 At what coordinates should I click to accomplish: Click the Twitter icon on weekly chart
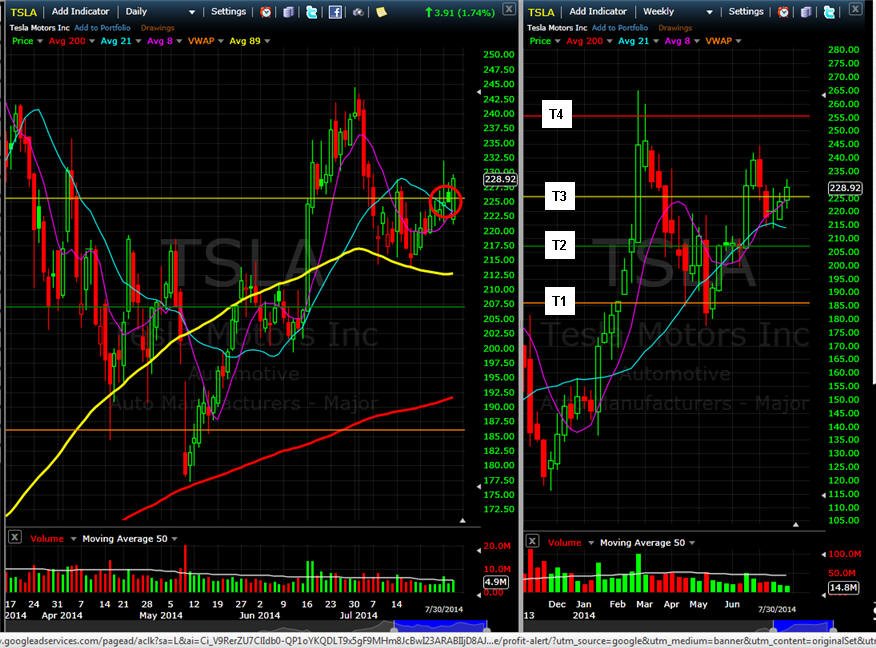(x=829, y=12)
